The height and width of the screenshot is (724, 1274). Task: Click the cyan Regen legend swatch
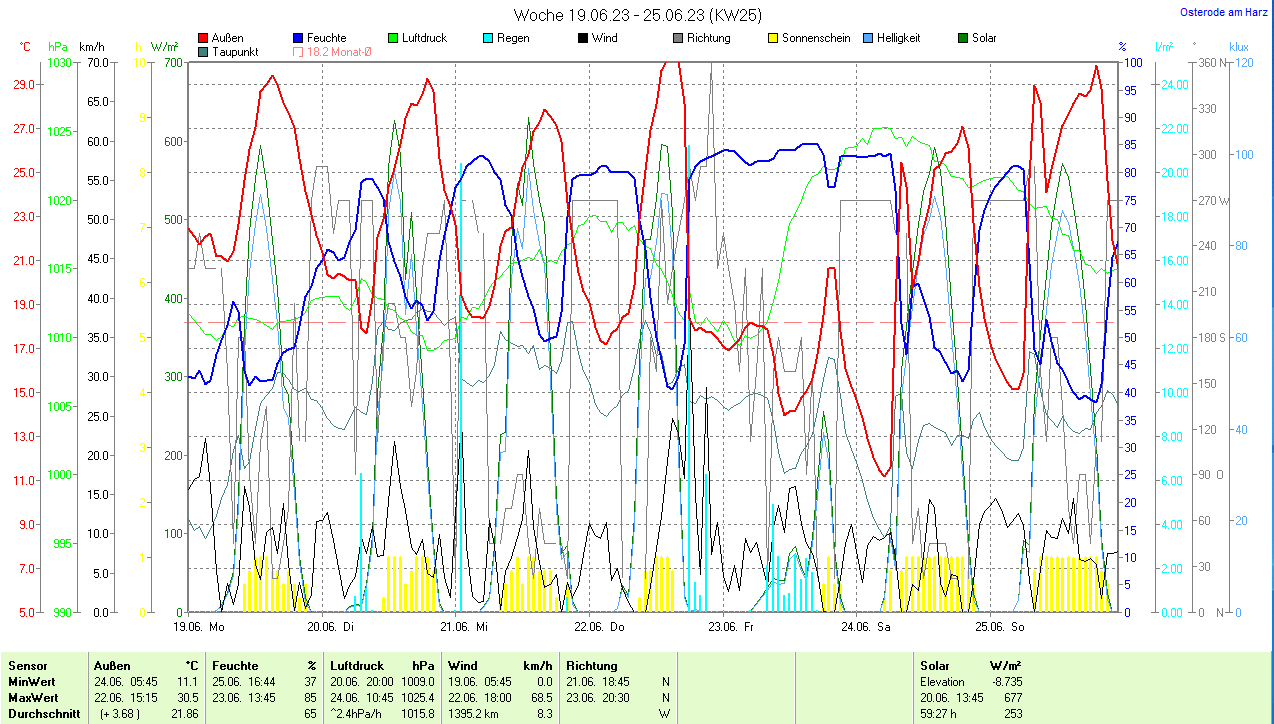488,38
